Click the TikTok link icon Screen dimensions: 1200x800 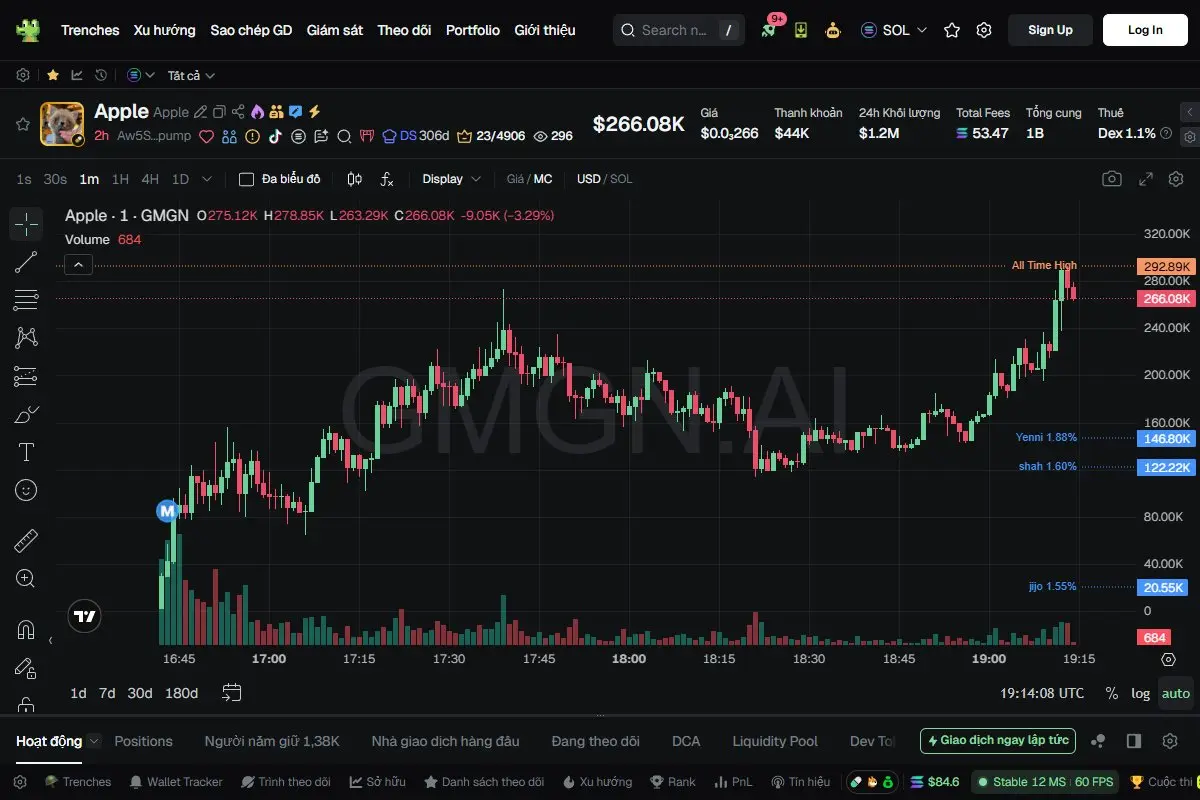tap(275, 136)
